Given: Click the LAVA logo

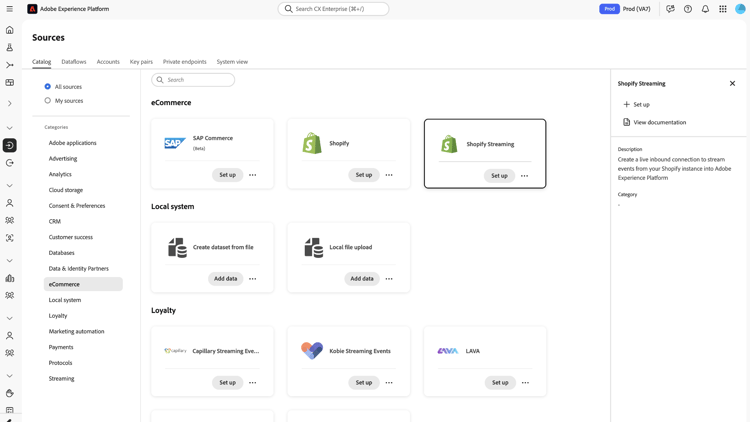Looking at the screenshot, I should point(448,351).
